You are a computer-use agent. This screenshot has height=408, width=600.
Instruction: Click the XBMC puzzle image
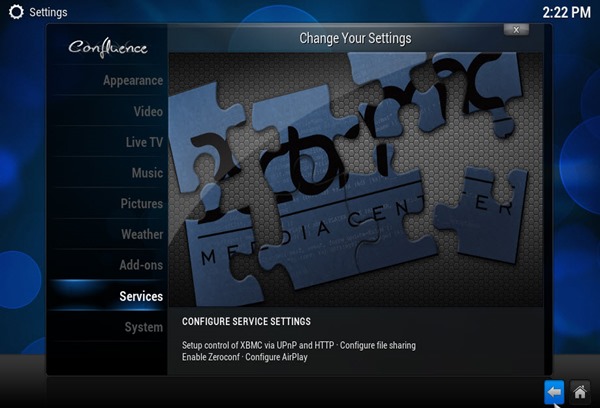355,179
